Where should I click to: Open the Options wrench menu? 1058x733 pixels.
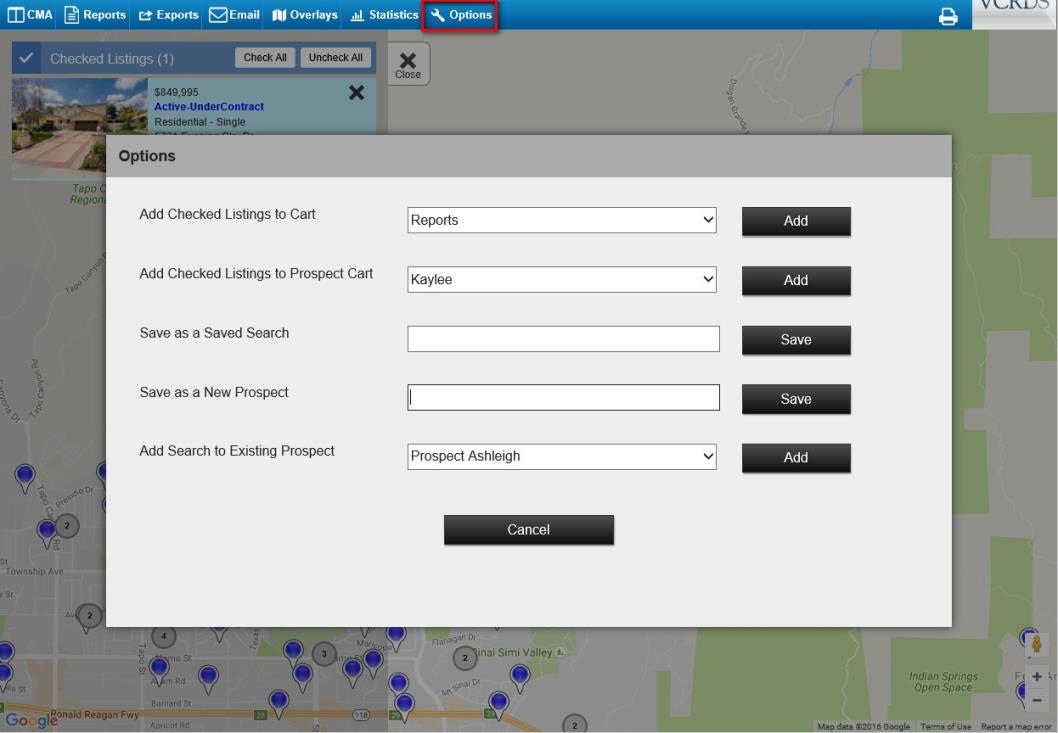(461, 14)
